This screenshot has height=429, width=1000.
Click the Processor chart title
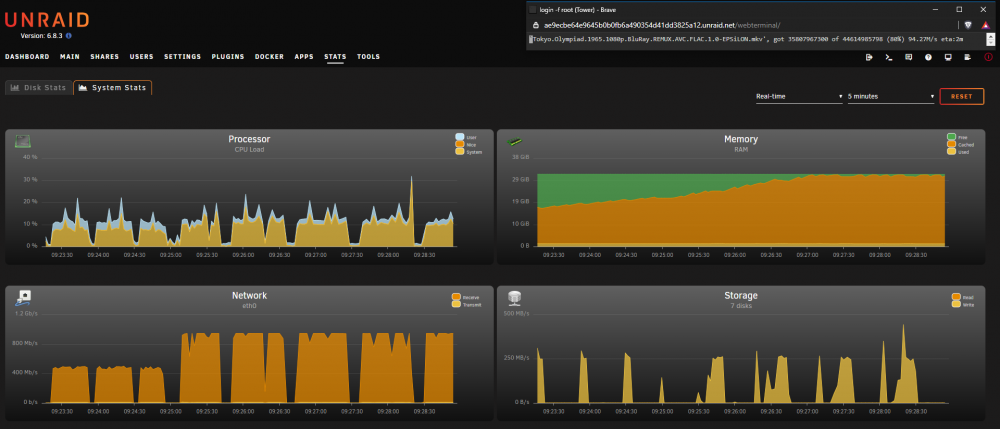(249, 139)
